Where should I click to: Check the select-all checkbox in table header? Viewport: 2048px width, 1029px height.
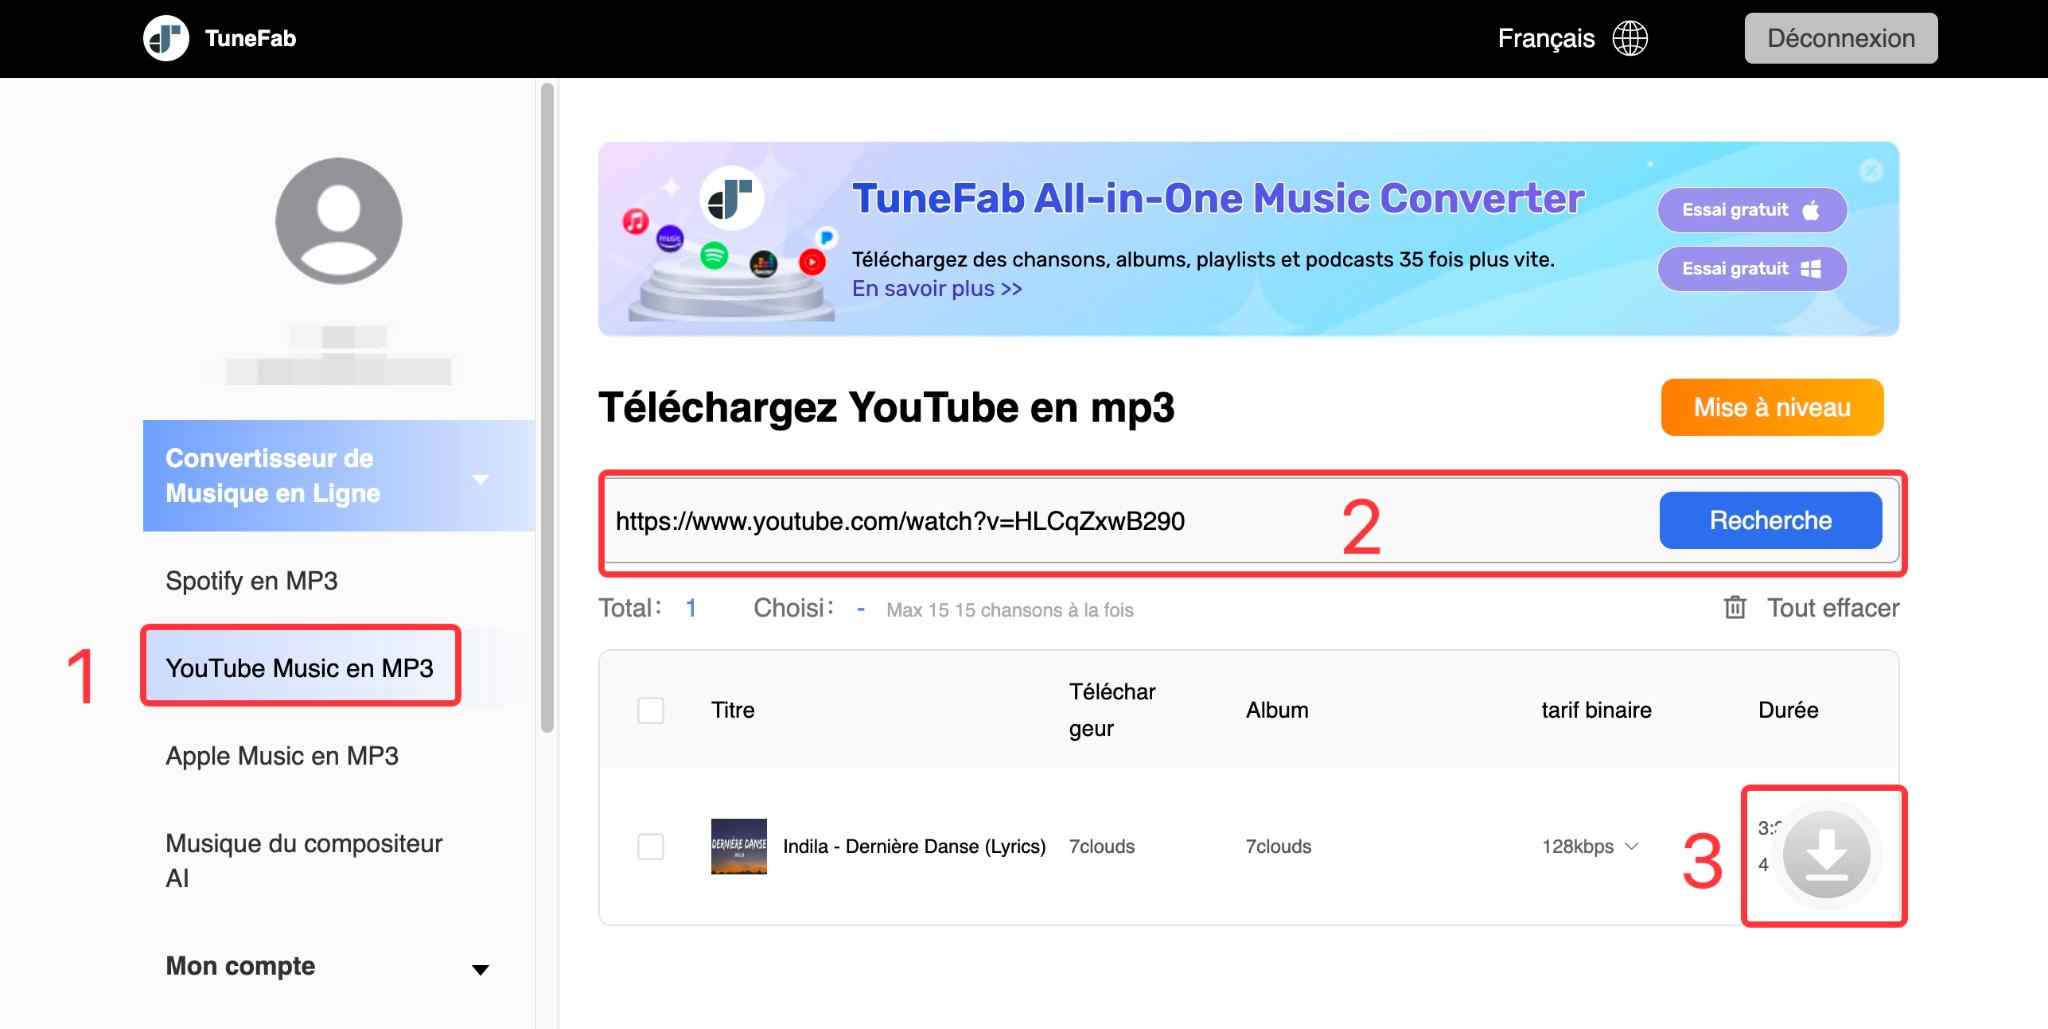pos(651,710)
